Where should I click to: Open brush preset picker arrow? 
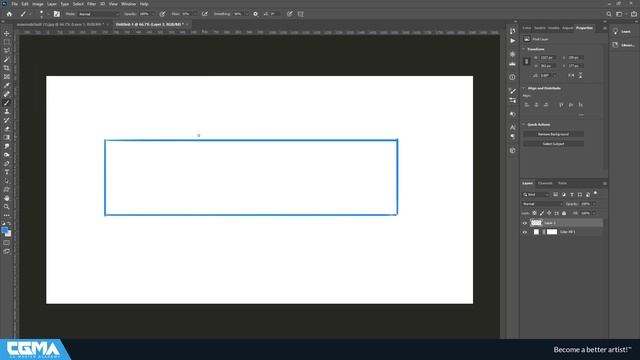click(48, 14)
